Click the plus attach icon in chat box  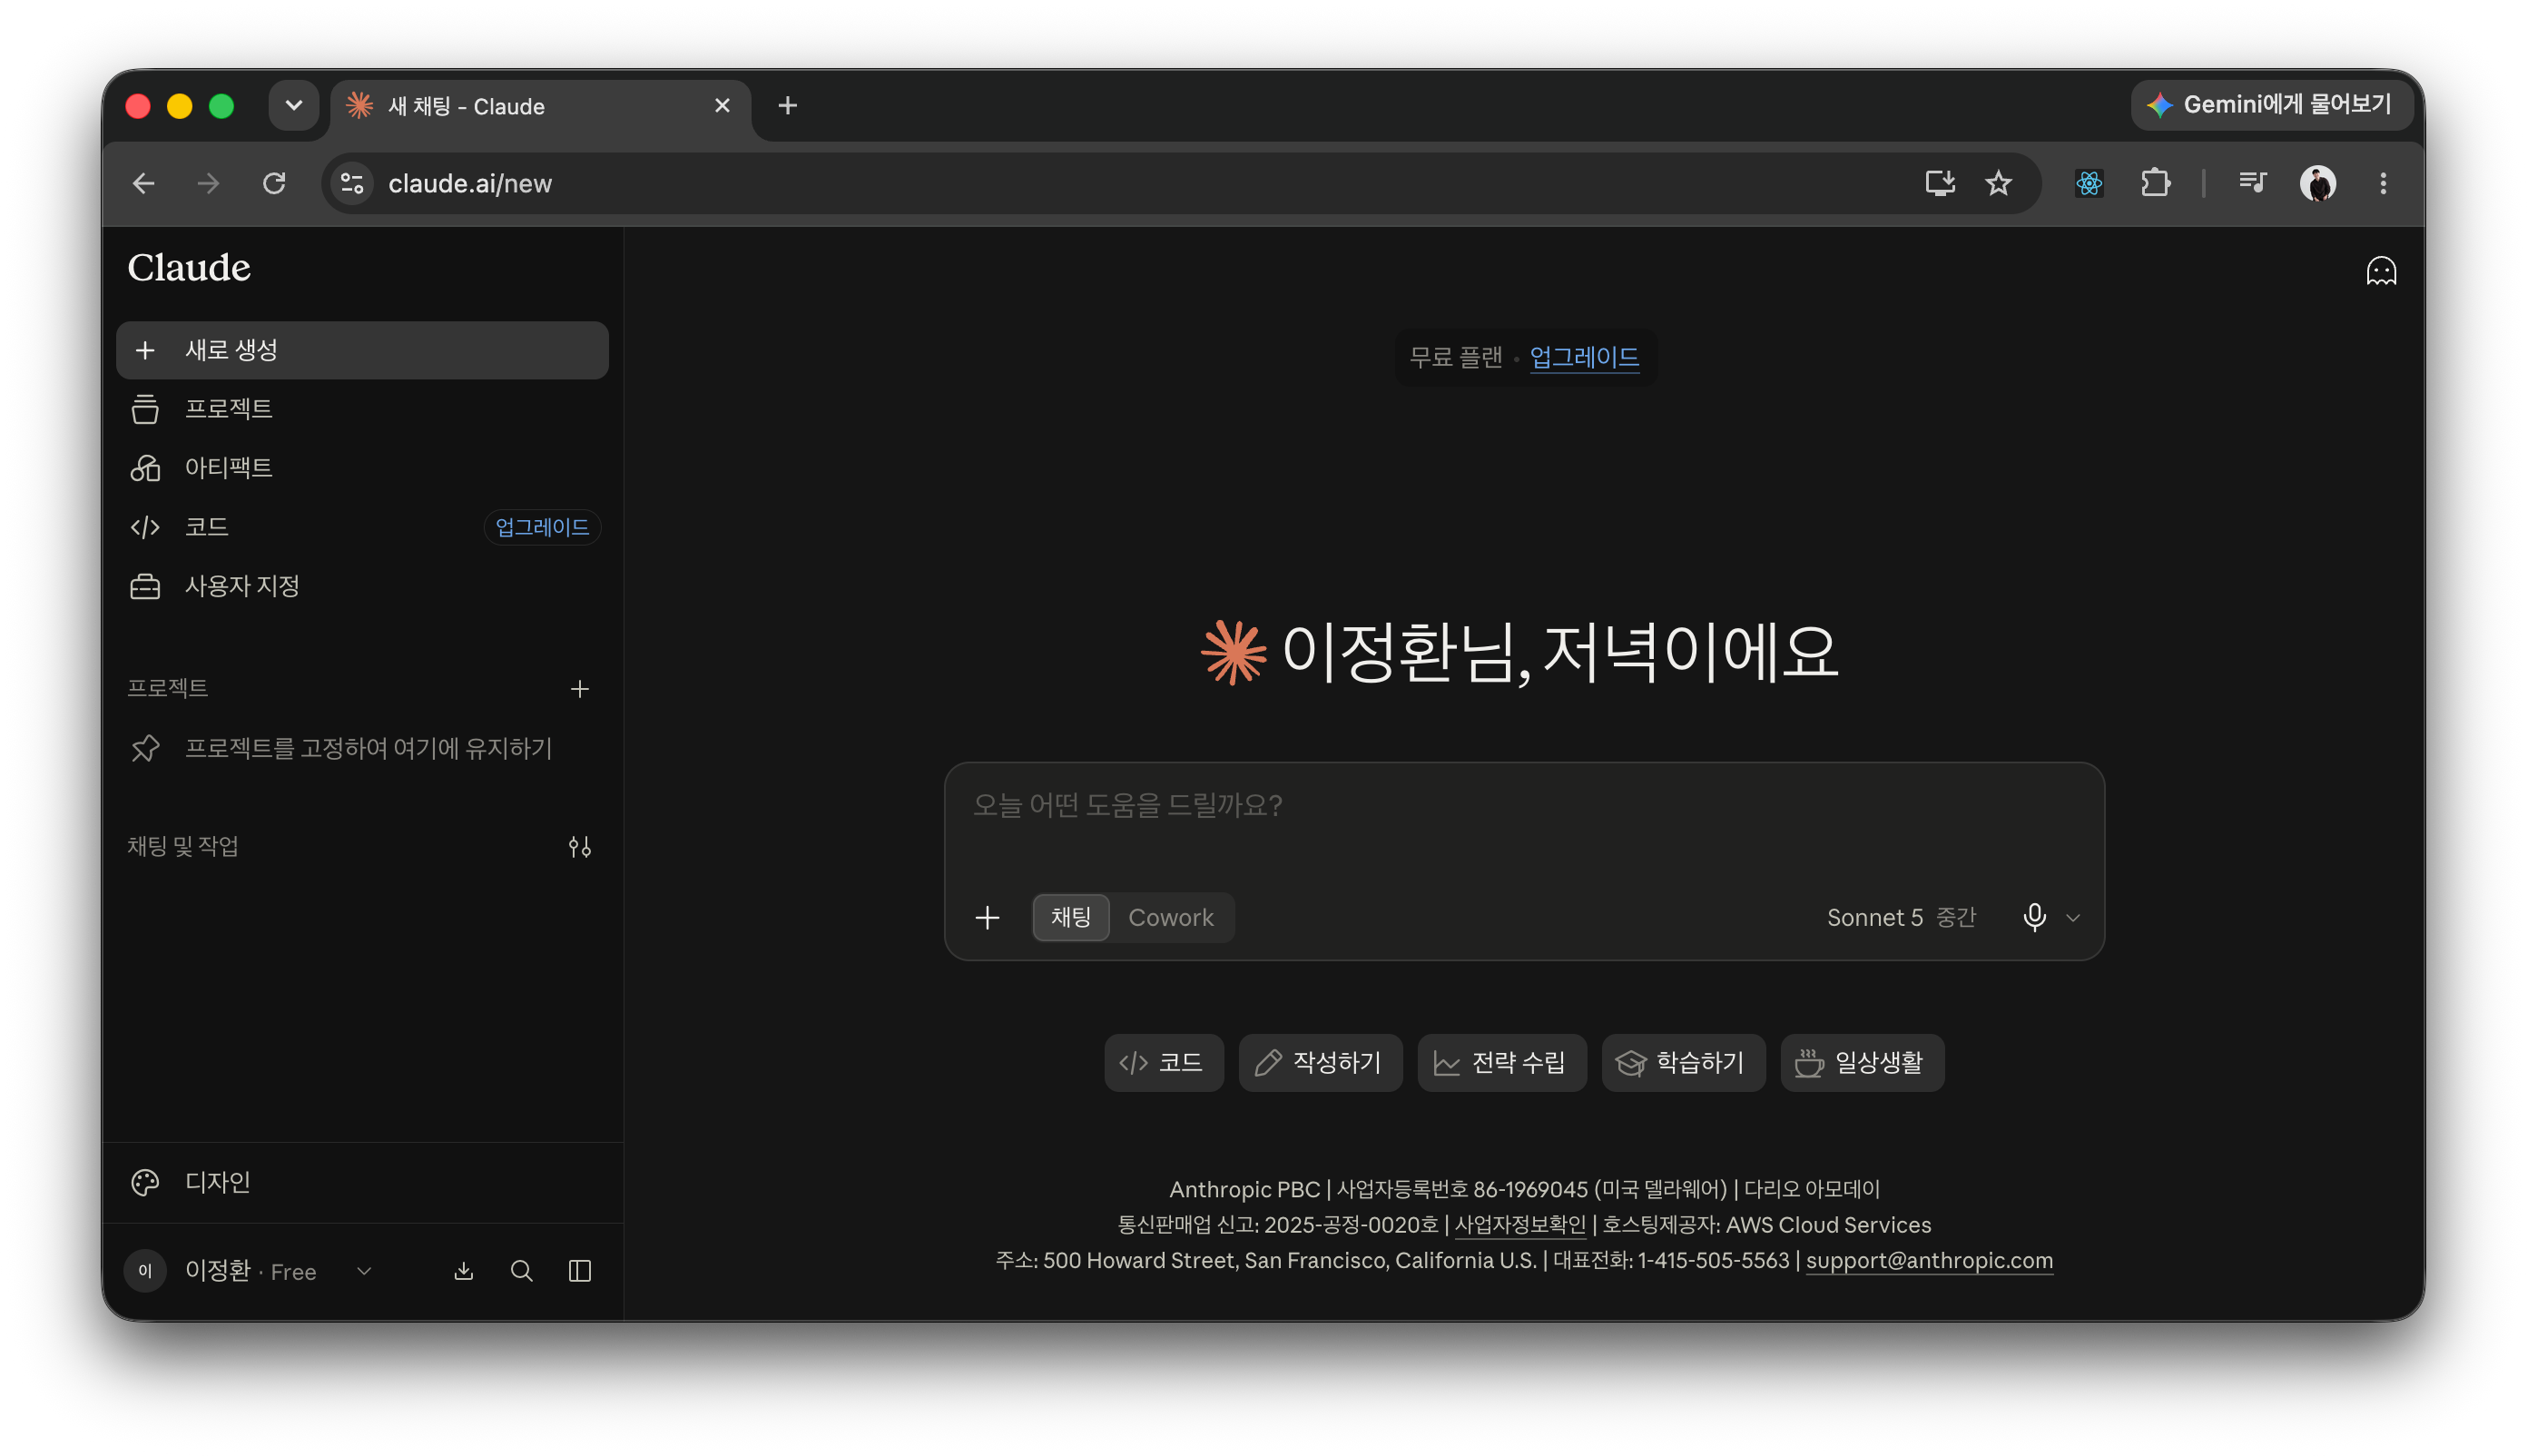pos(987,917)
